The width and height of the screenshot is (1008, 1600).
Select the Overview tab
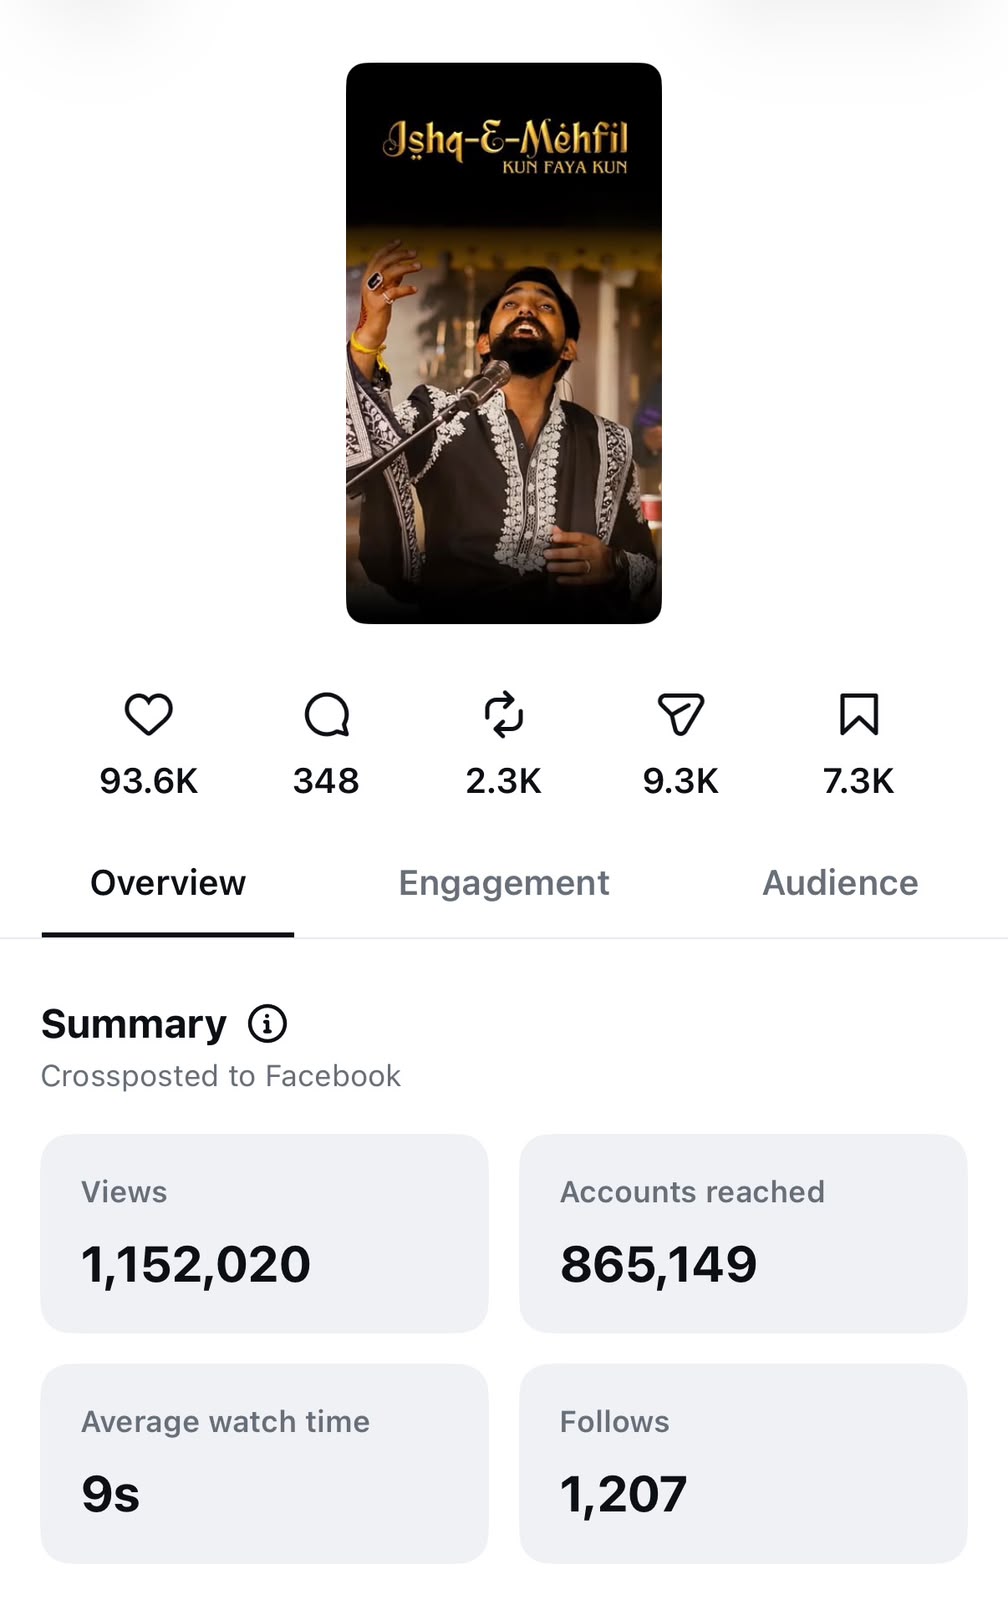point(168,883)
